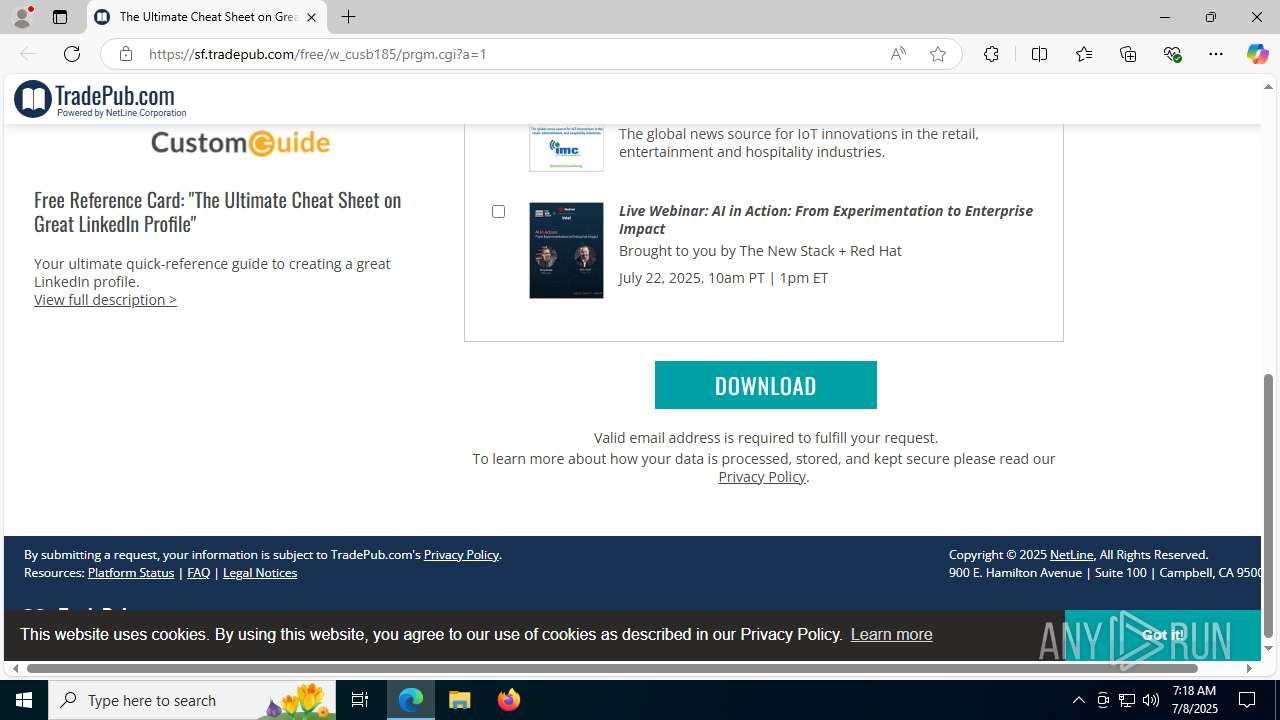The image size is (1280, 720).
Task: Refresh the page
Action: point(72,54)
